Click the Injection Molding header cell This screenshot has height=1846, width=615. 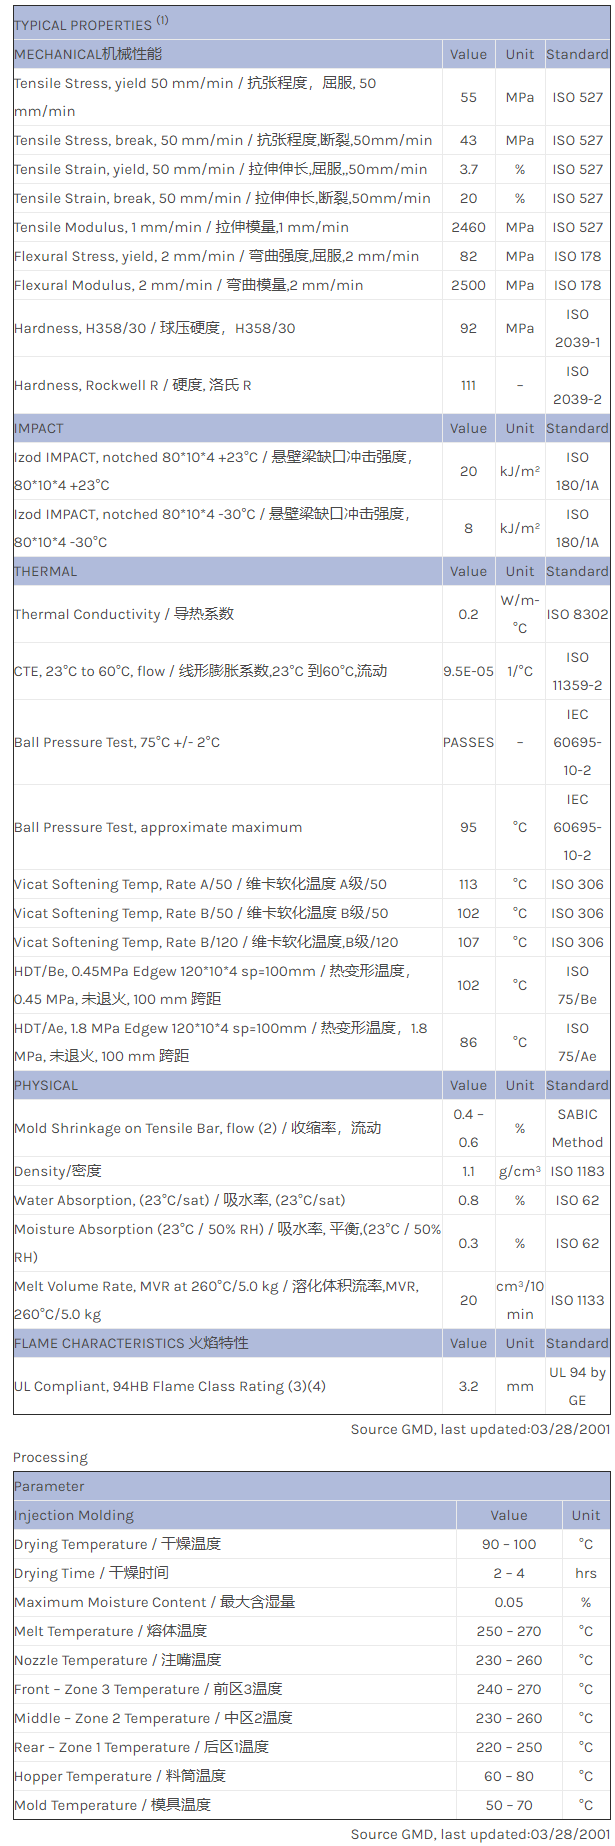(x=74, y=1515)
